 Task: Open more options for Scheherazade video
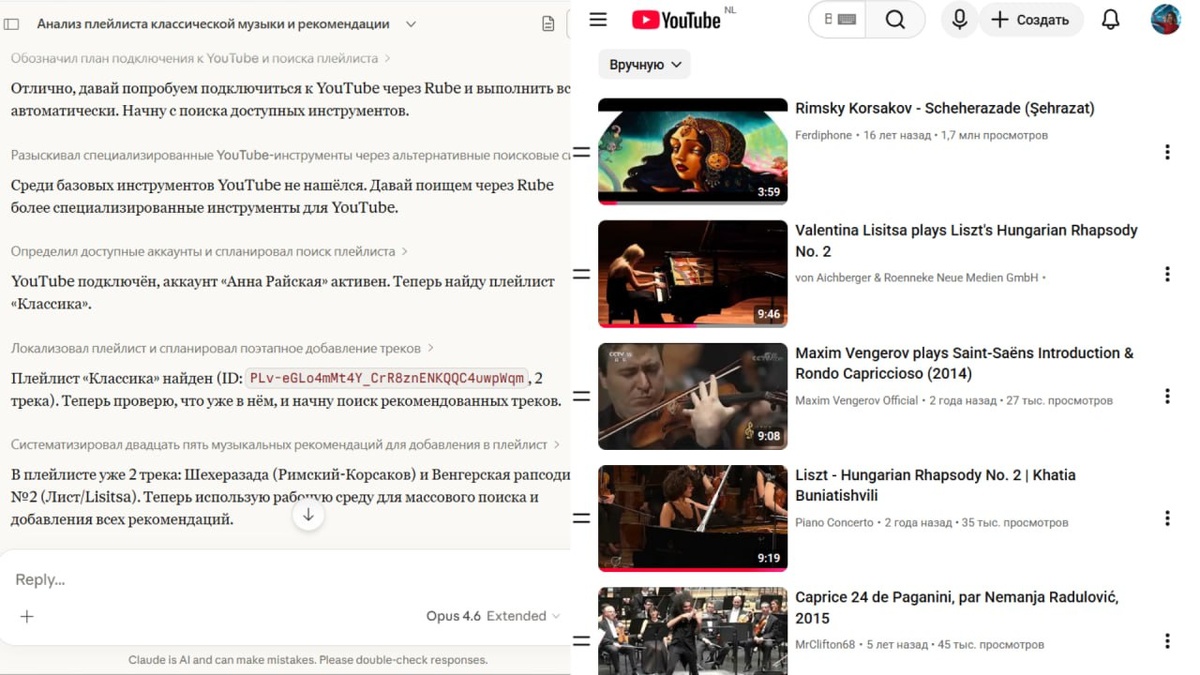1167,152
